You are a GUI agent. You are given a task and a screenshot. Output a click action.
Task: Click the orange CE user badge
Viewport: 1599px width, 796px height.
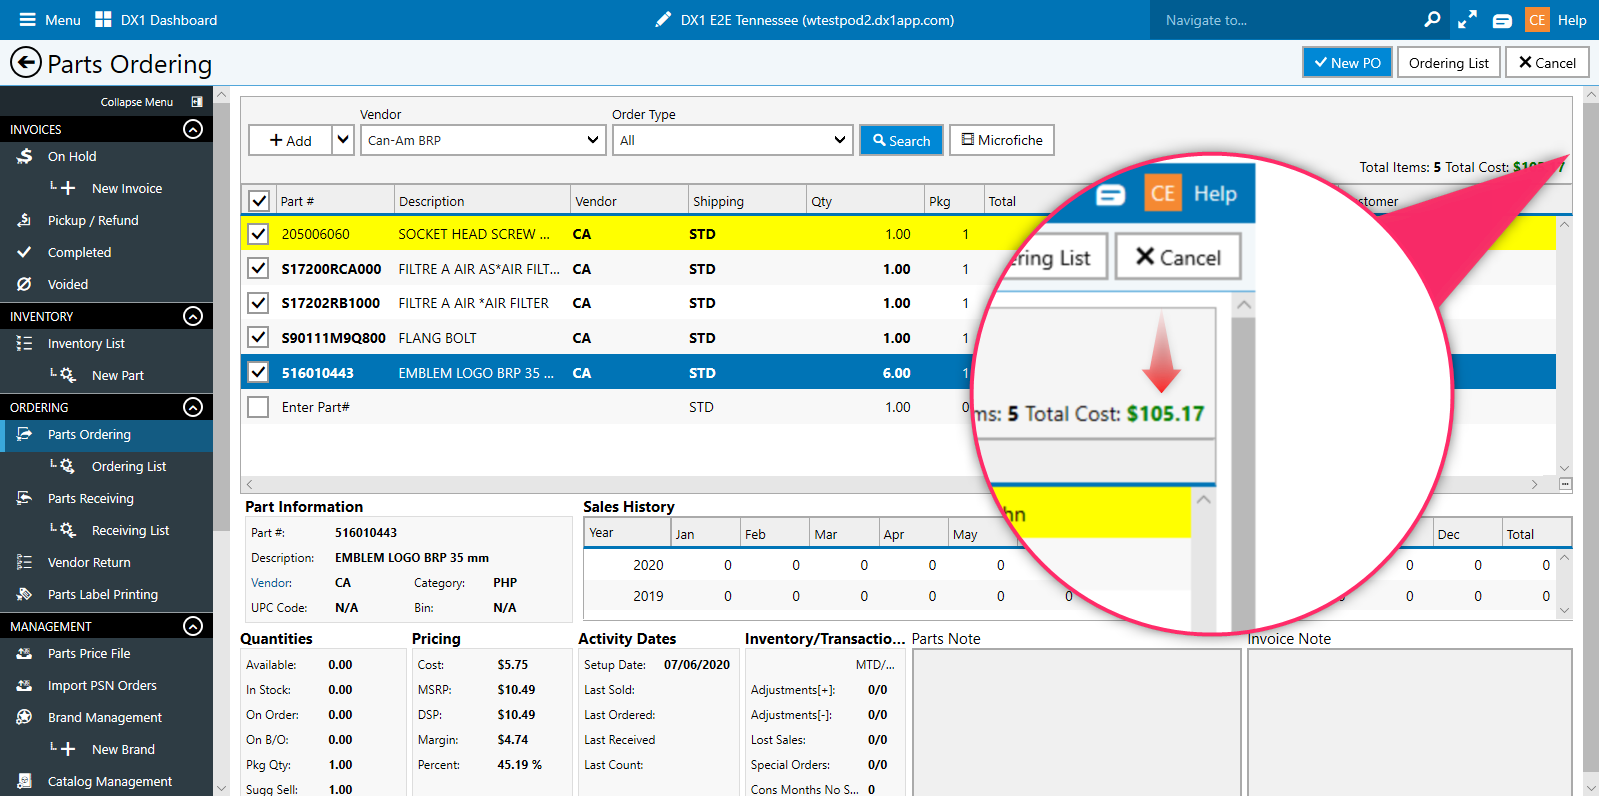[x=1537, y=20]
